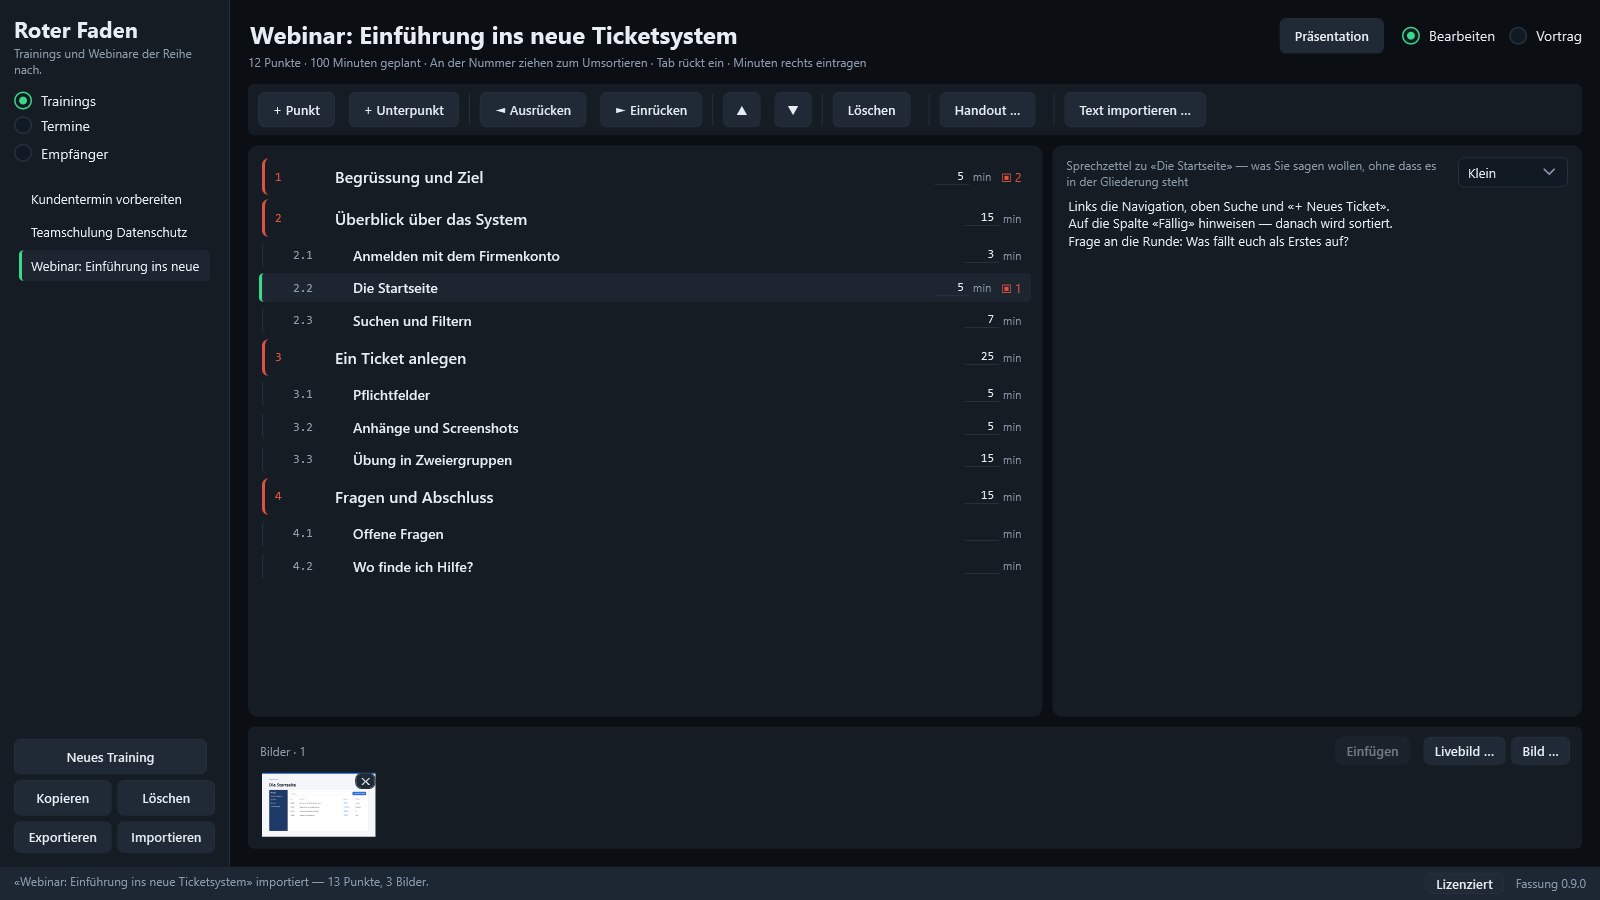Screen dimensions: 1600x900
Task: Click the Fassung 0.9.0 version text
Action: (x=1550, y=884)
